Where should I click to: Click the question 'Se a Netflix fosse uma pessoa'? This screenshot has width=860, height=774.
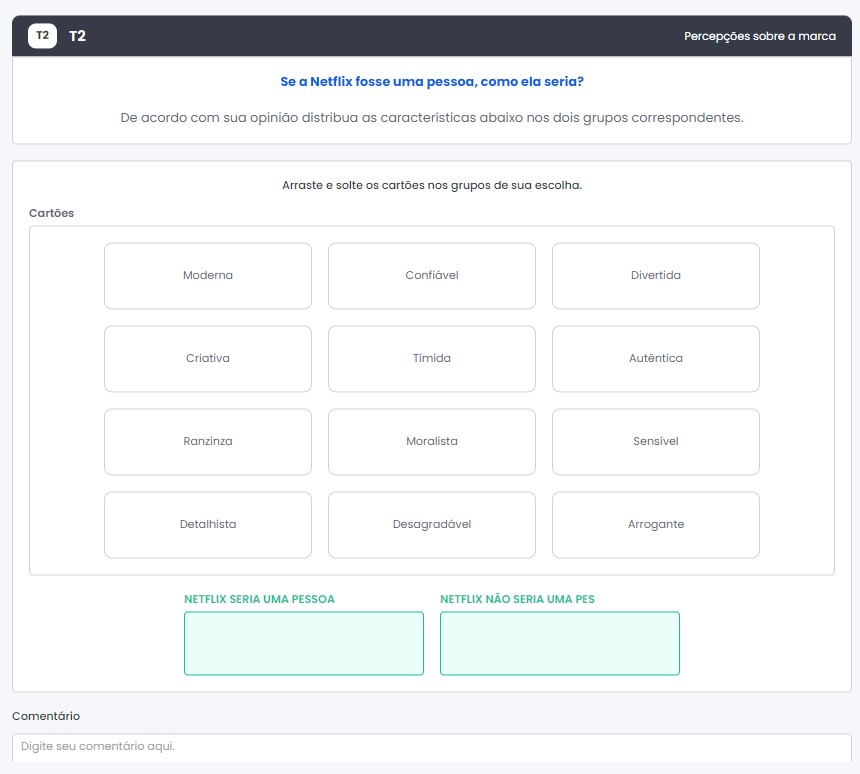tap(432, 82)
